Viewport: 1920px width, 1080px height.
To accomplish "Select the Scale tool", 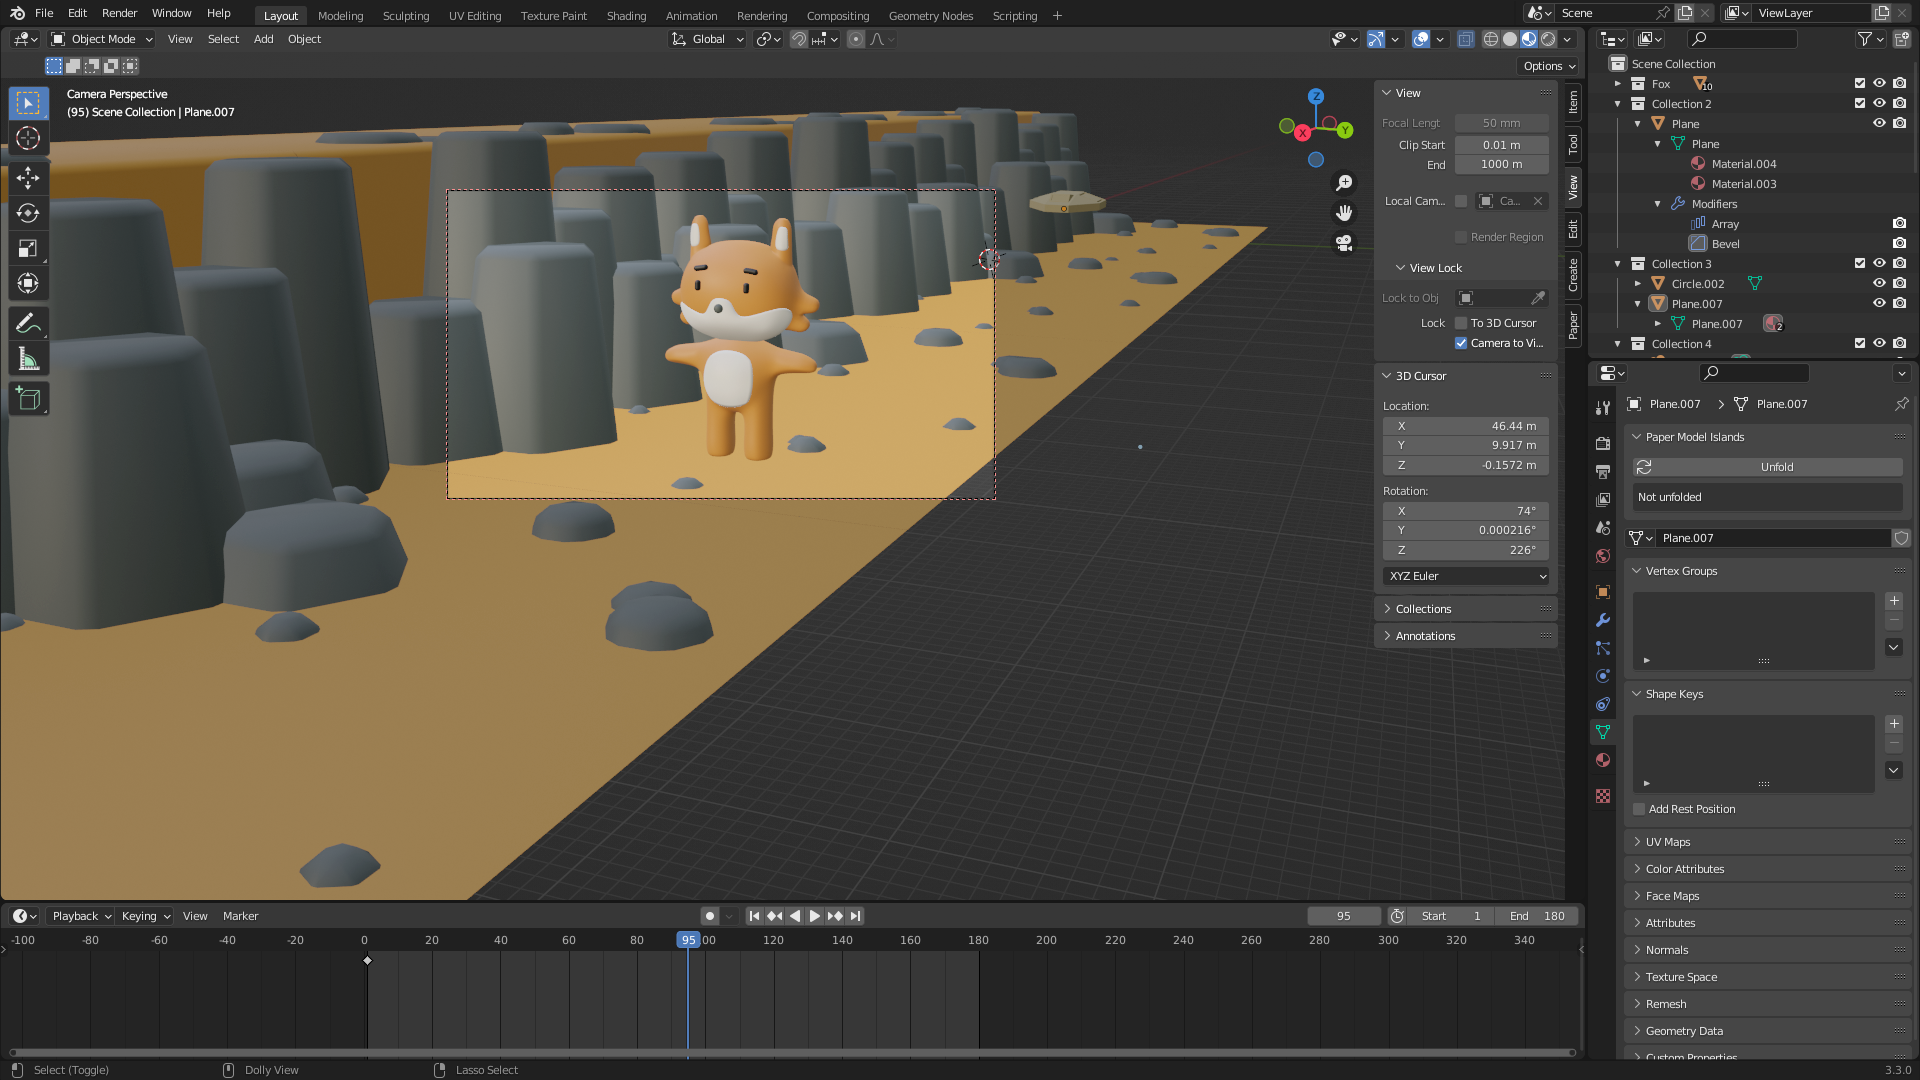I will pos(28,248).
